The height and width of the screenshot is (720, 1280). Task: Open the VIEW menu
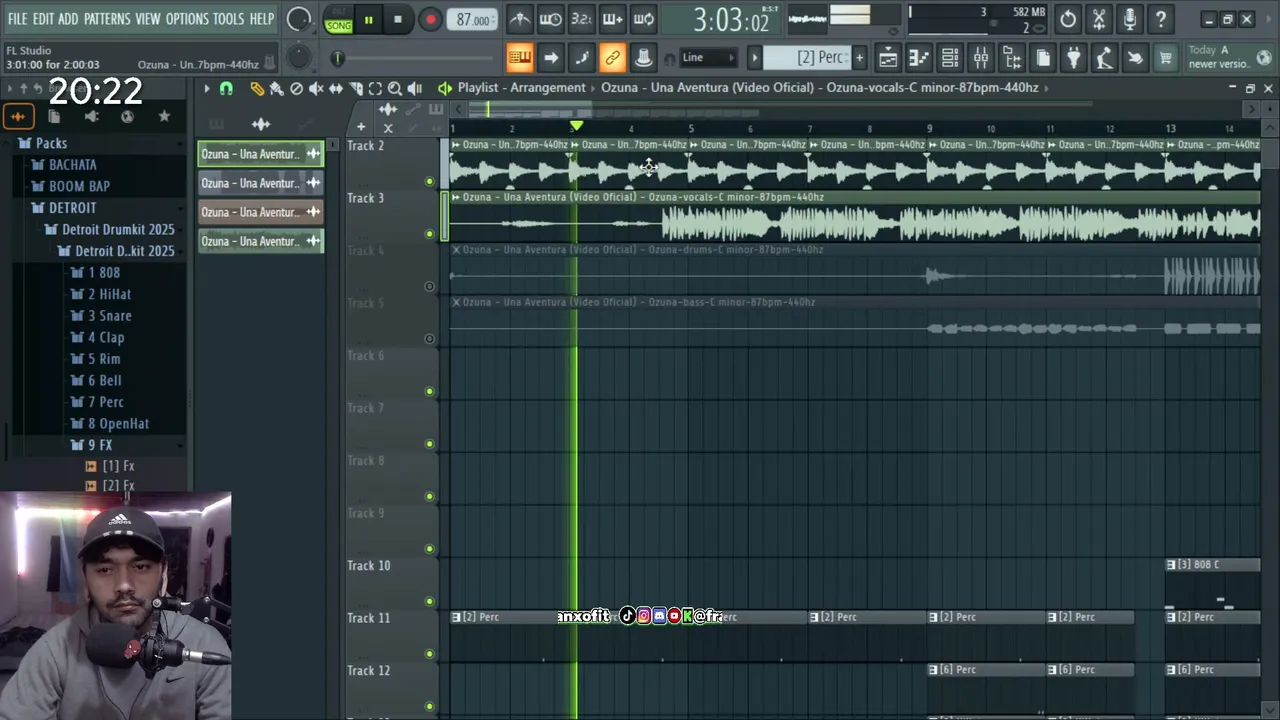tap(148, 19)
